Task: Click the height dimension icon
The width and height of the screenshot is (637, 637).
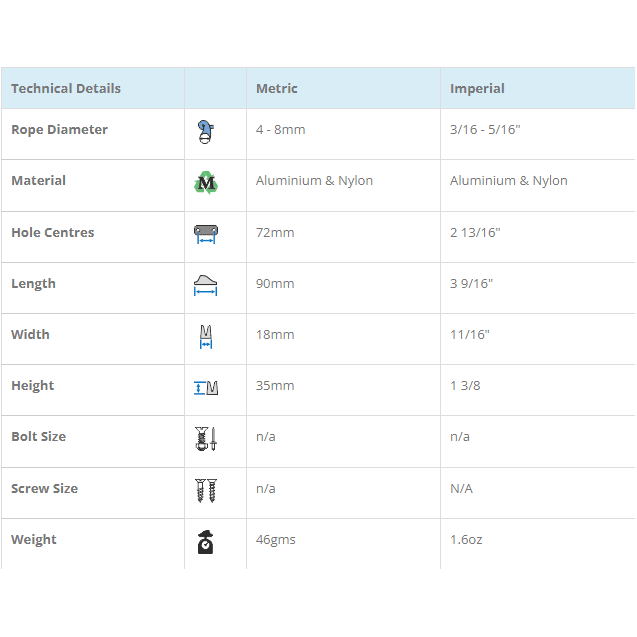Action: [206, 387]
